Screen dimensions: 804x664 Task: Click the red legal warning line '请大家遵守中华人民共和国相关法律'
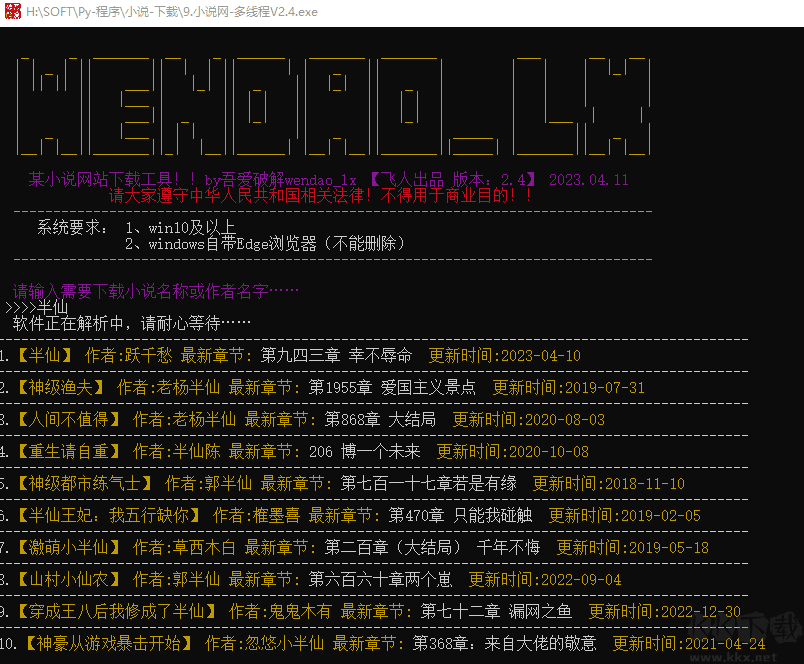click(x=236, y=195)
